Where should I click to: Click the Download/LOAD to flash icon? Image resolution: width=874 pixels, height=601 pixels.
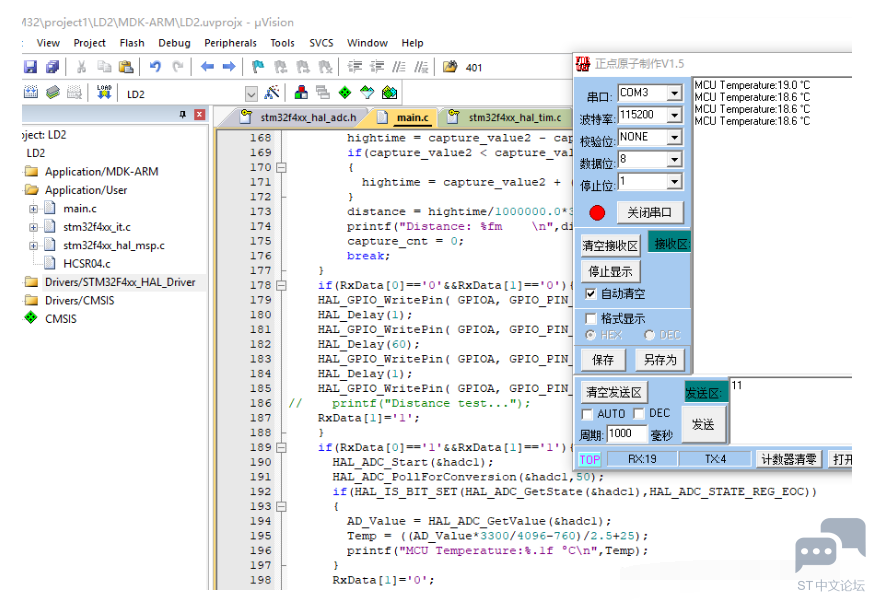[104, 92]
